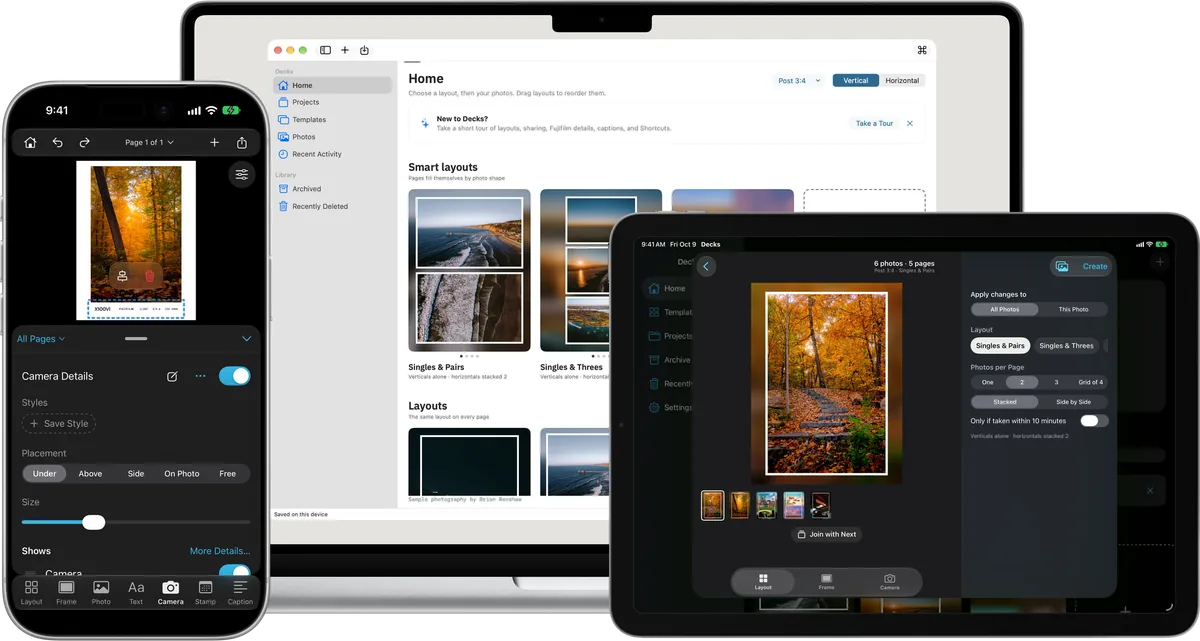Open the Page 1 of 1 dropdown
Image resolution: width=1200 pixels, height=641 pixels.
(149, 143)
